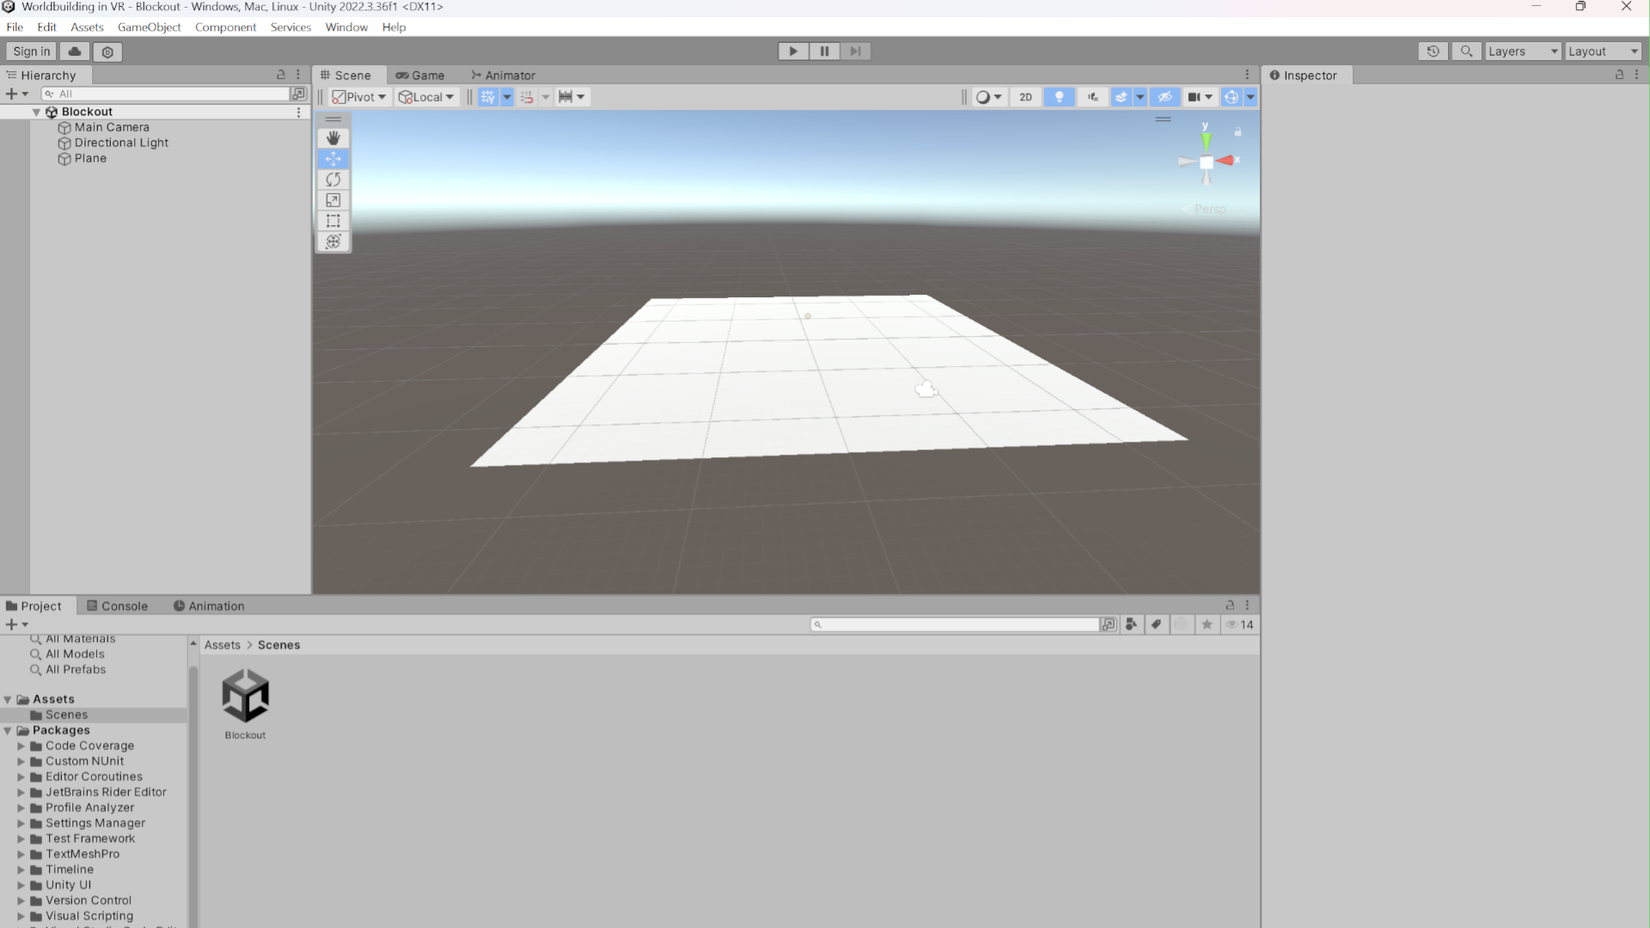Select the Rect Transform tool
1650x928 pixels.
tap(333, 221)
